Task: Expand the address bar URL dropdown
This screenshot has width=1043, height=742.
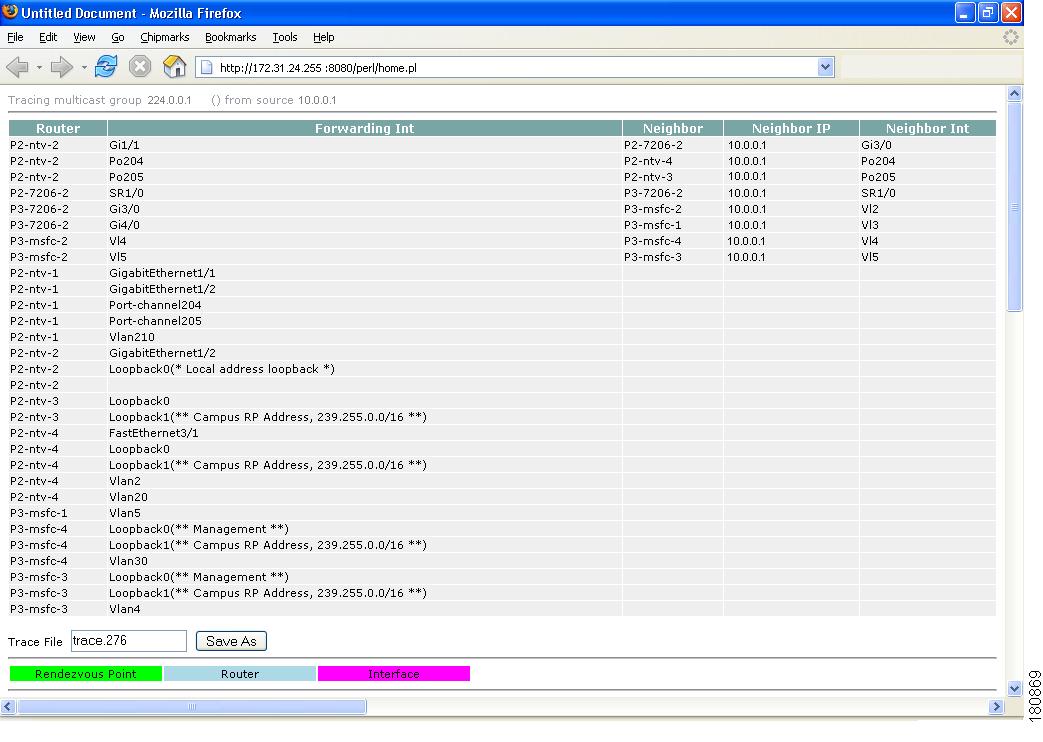Action: (x=825, y=67)
